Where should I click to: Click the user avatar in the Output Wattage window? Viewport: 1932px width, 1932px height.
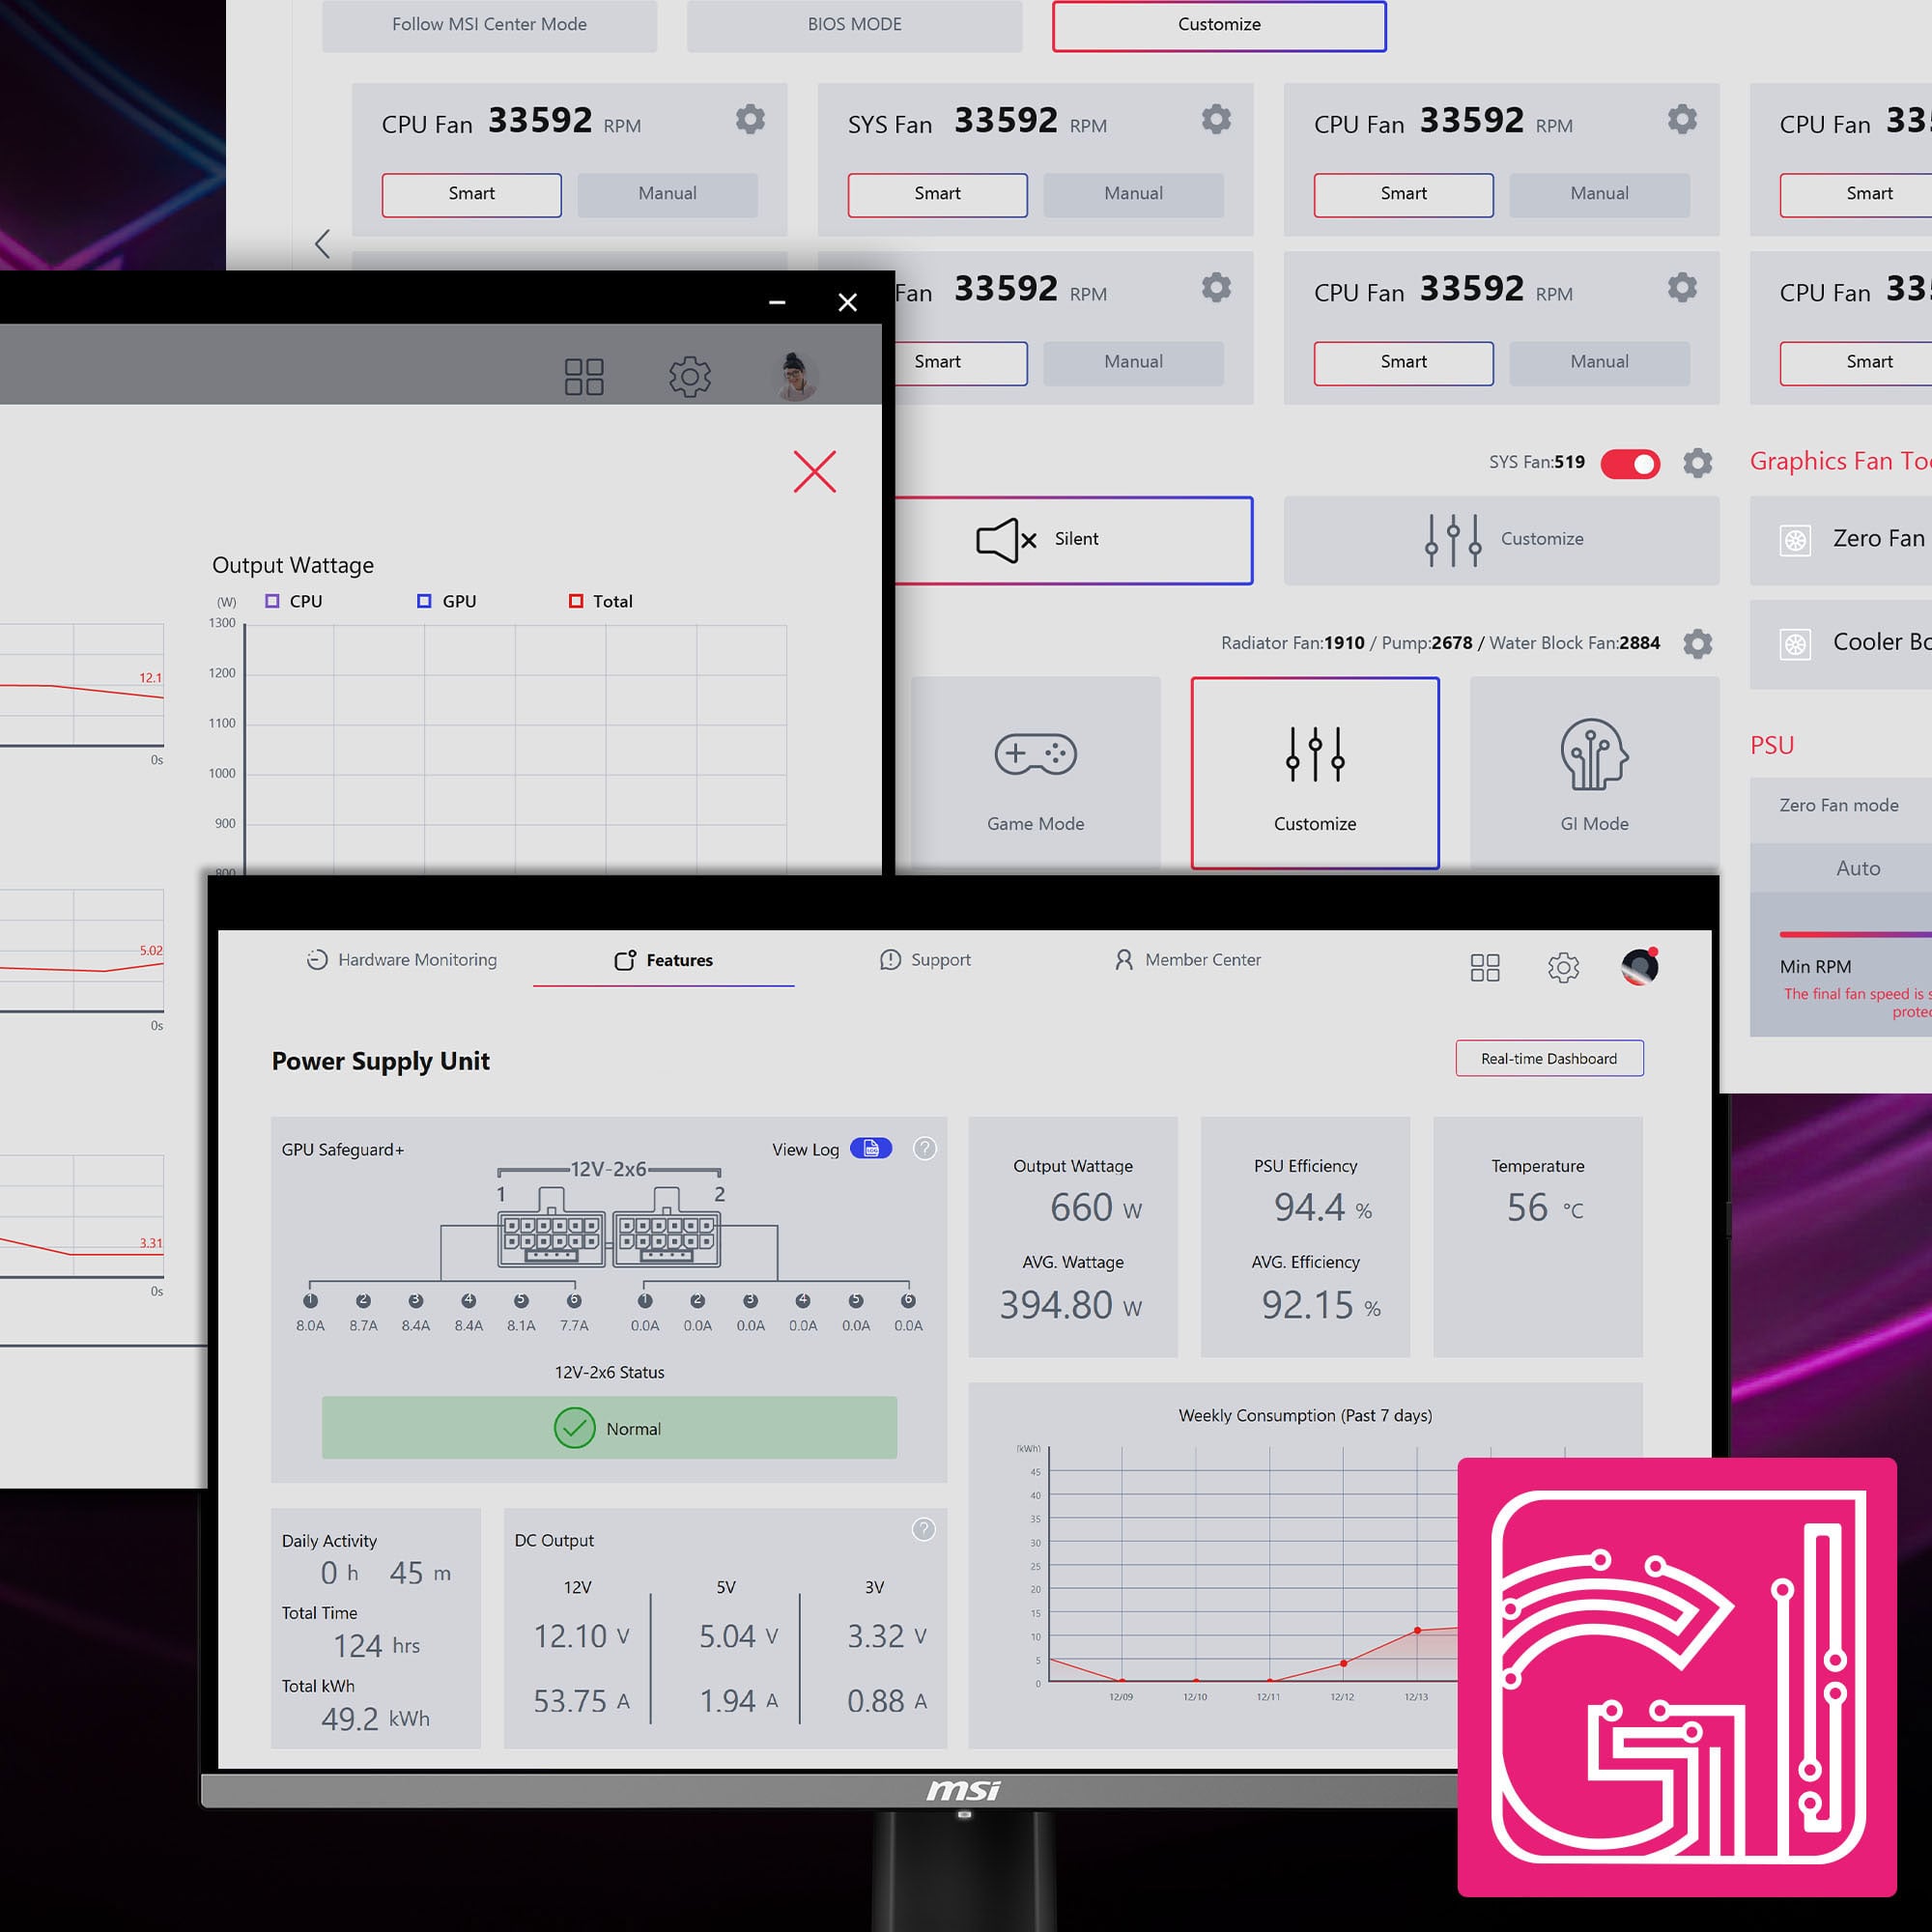(796, 377)
